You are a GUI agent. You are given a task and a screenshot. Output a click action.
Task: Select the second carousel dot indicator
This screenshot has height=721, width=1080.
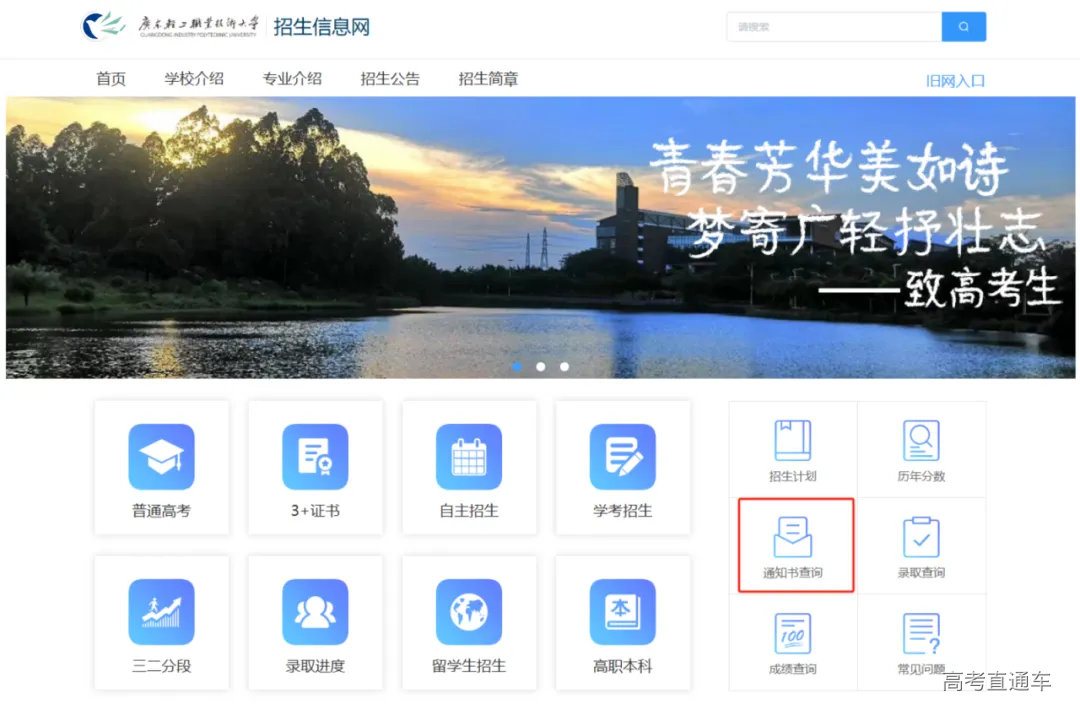tap(540, 367)
